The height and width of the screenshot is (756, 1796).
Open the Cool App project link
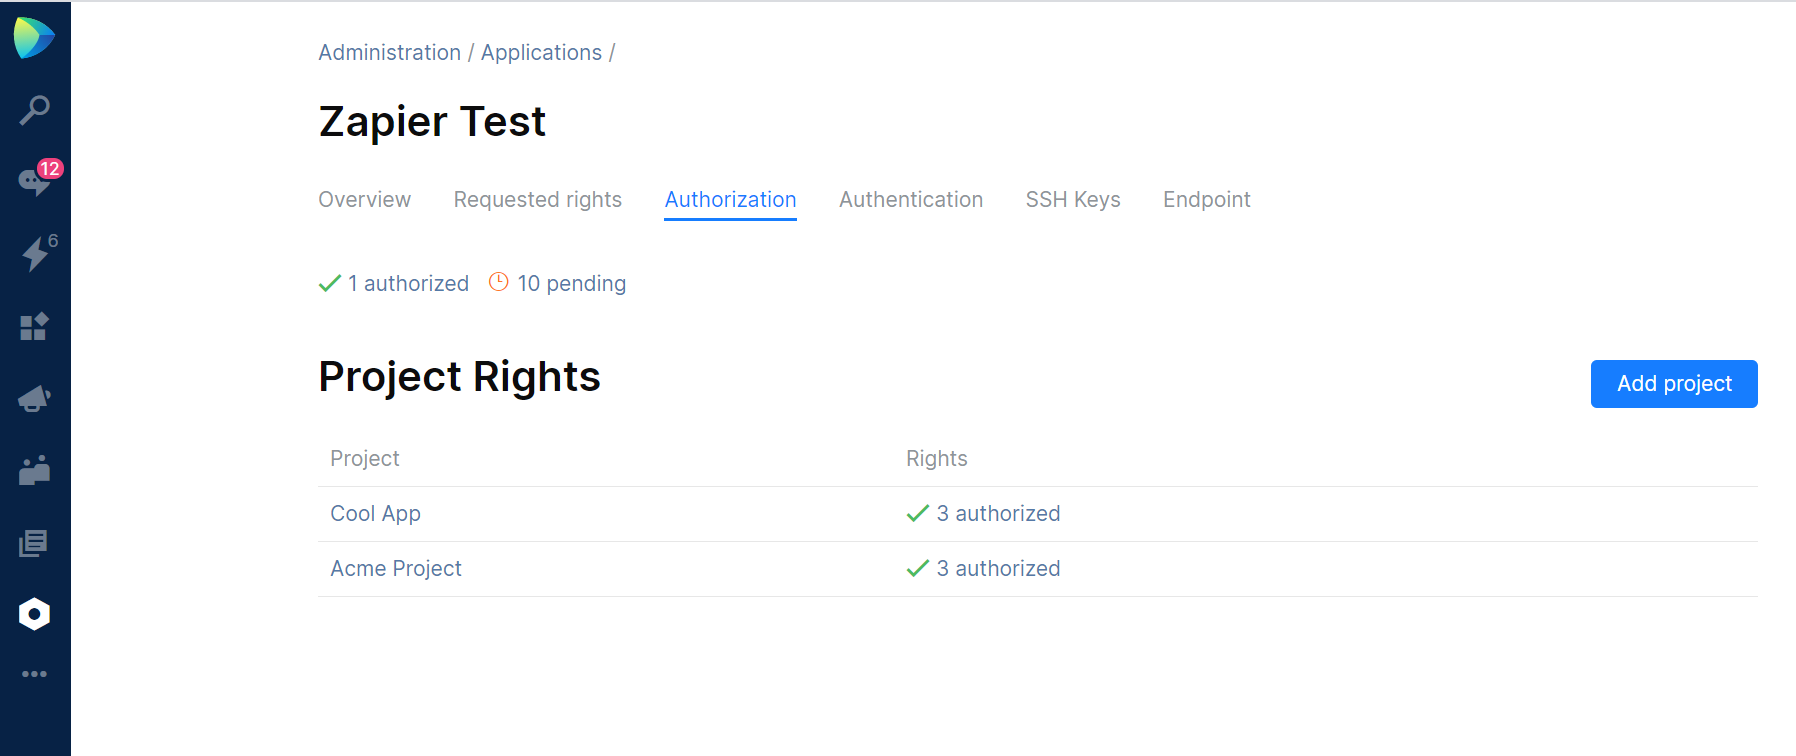coord(375,514)
